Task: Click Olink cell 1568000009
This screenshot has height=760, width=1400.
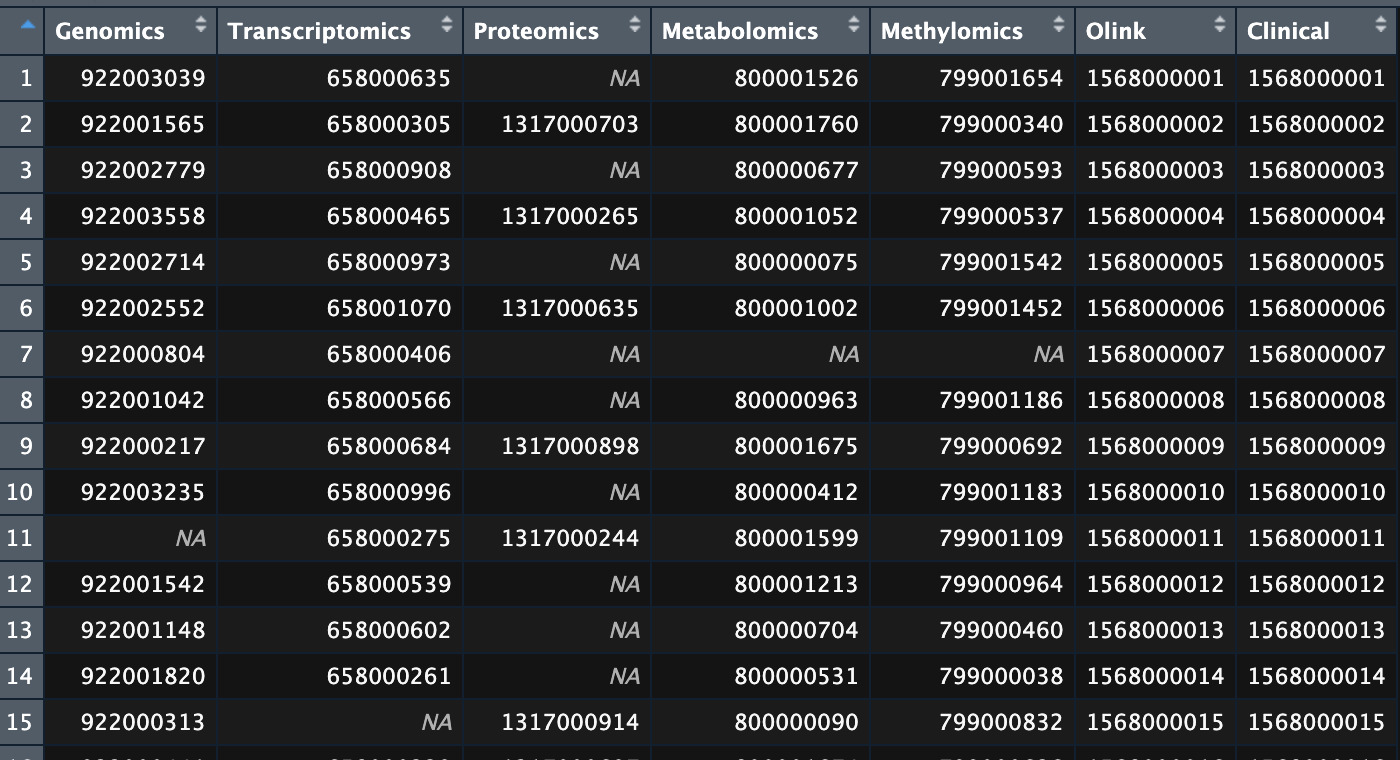Action: click(x=1155, y=446)
